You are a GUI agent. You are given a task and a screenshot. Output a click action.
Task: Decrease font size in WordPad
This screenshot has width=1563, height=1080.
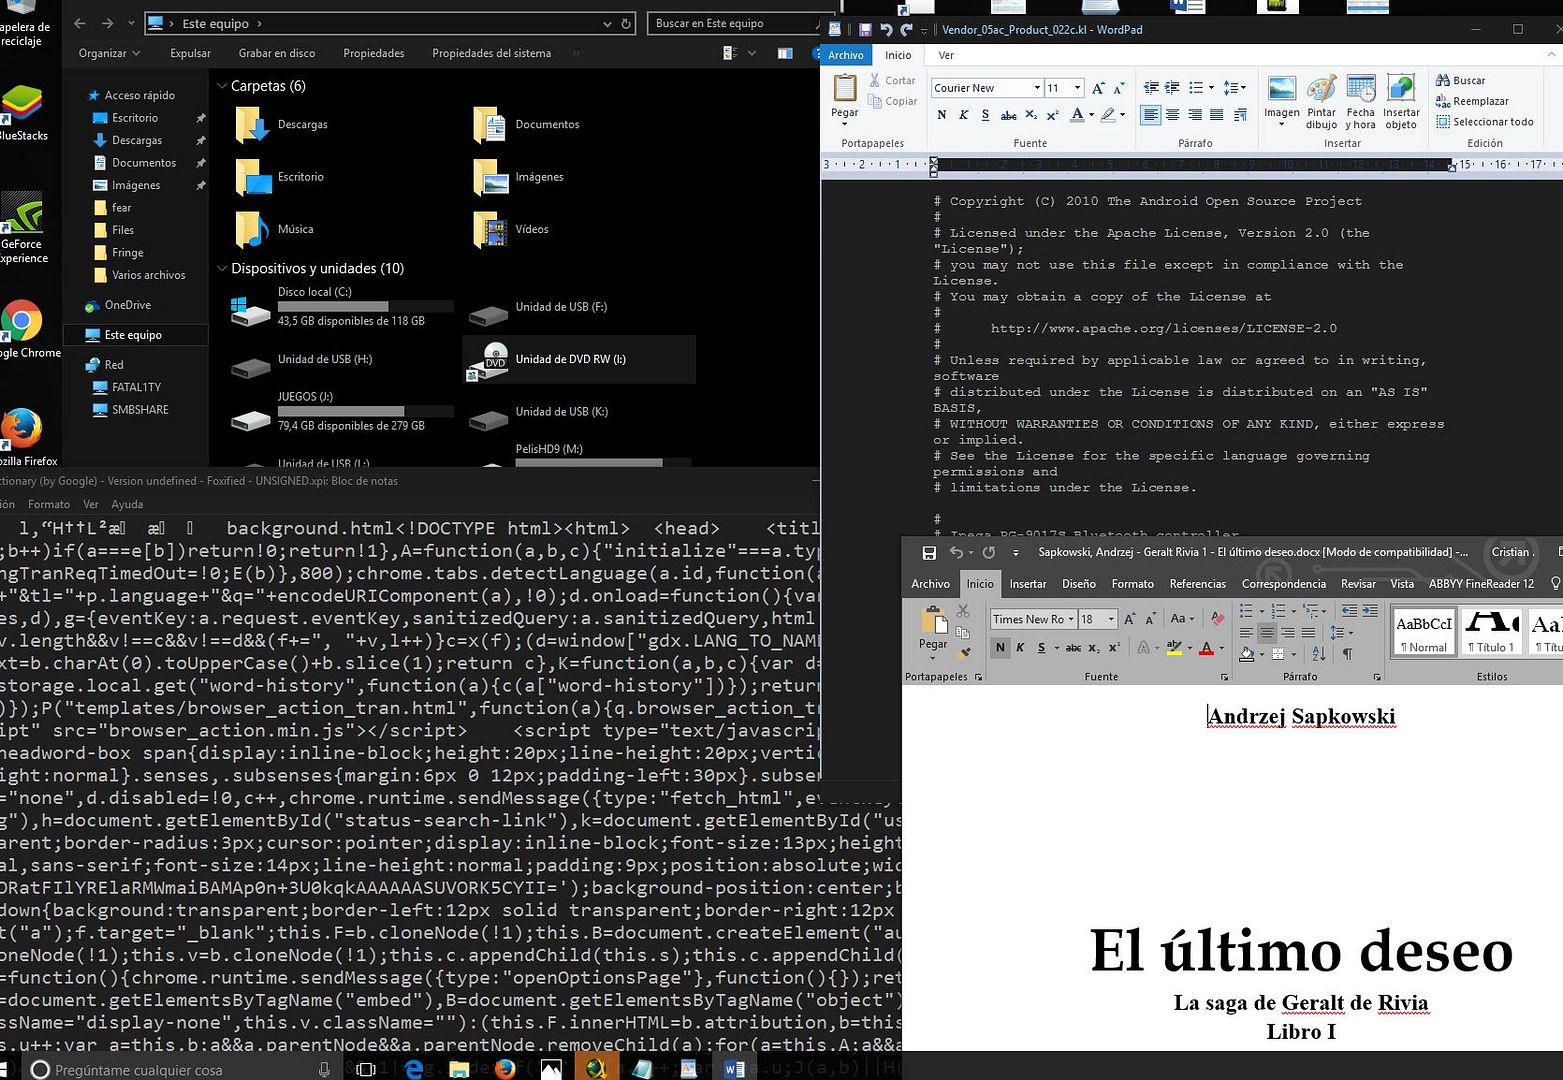coord(1119,88)
